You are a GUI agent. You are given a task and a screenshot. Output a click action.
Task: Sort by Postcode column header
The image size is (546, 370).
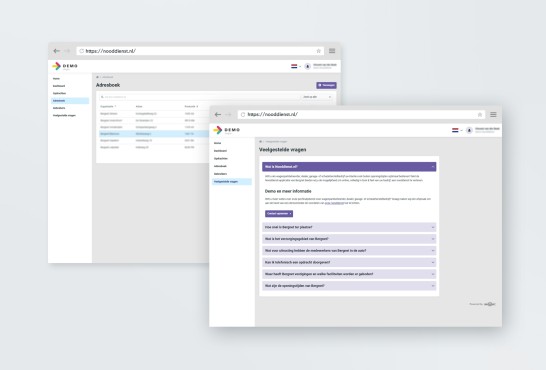(x=191, y=107)
